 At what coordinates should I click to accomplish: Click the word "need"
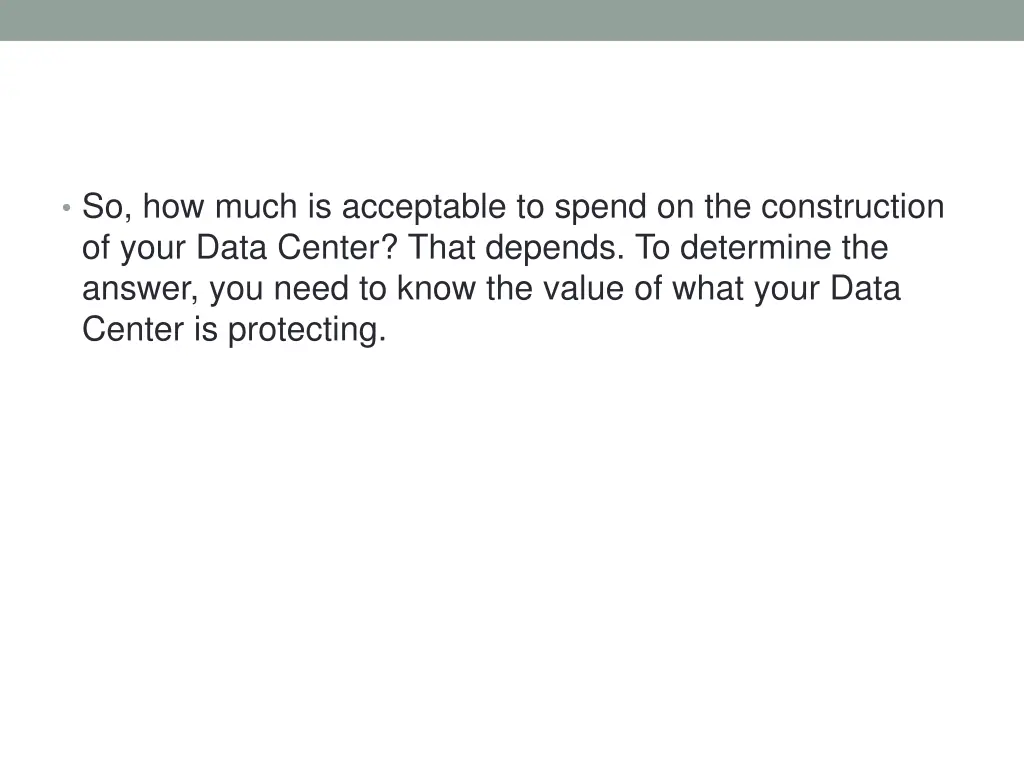[x=313, y=289]
